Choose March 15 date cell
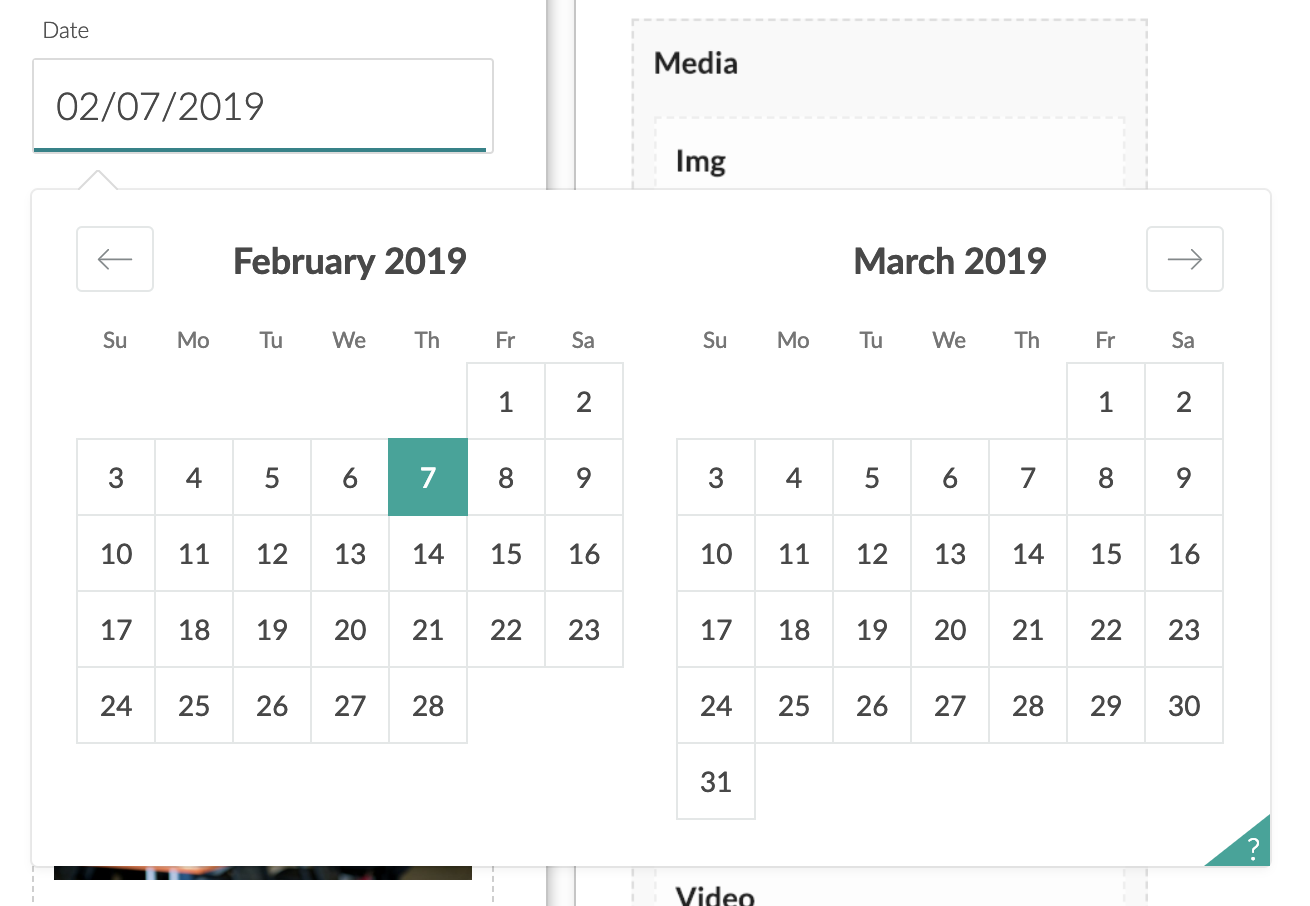1310x906 pixels. [x=1106, y=553]
